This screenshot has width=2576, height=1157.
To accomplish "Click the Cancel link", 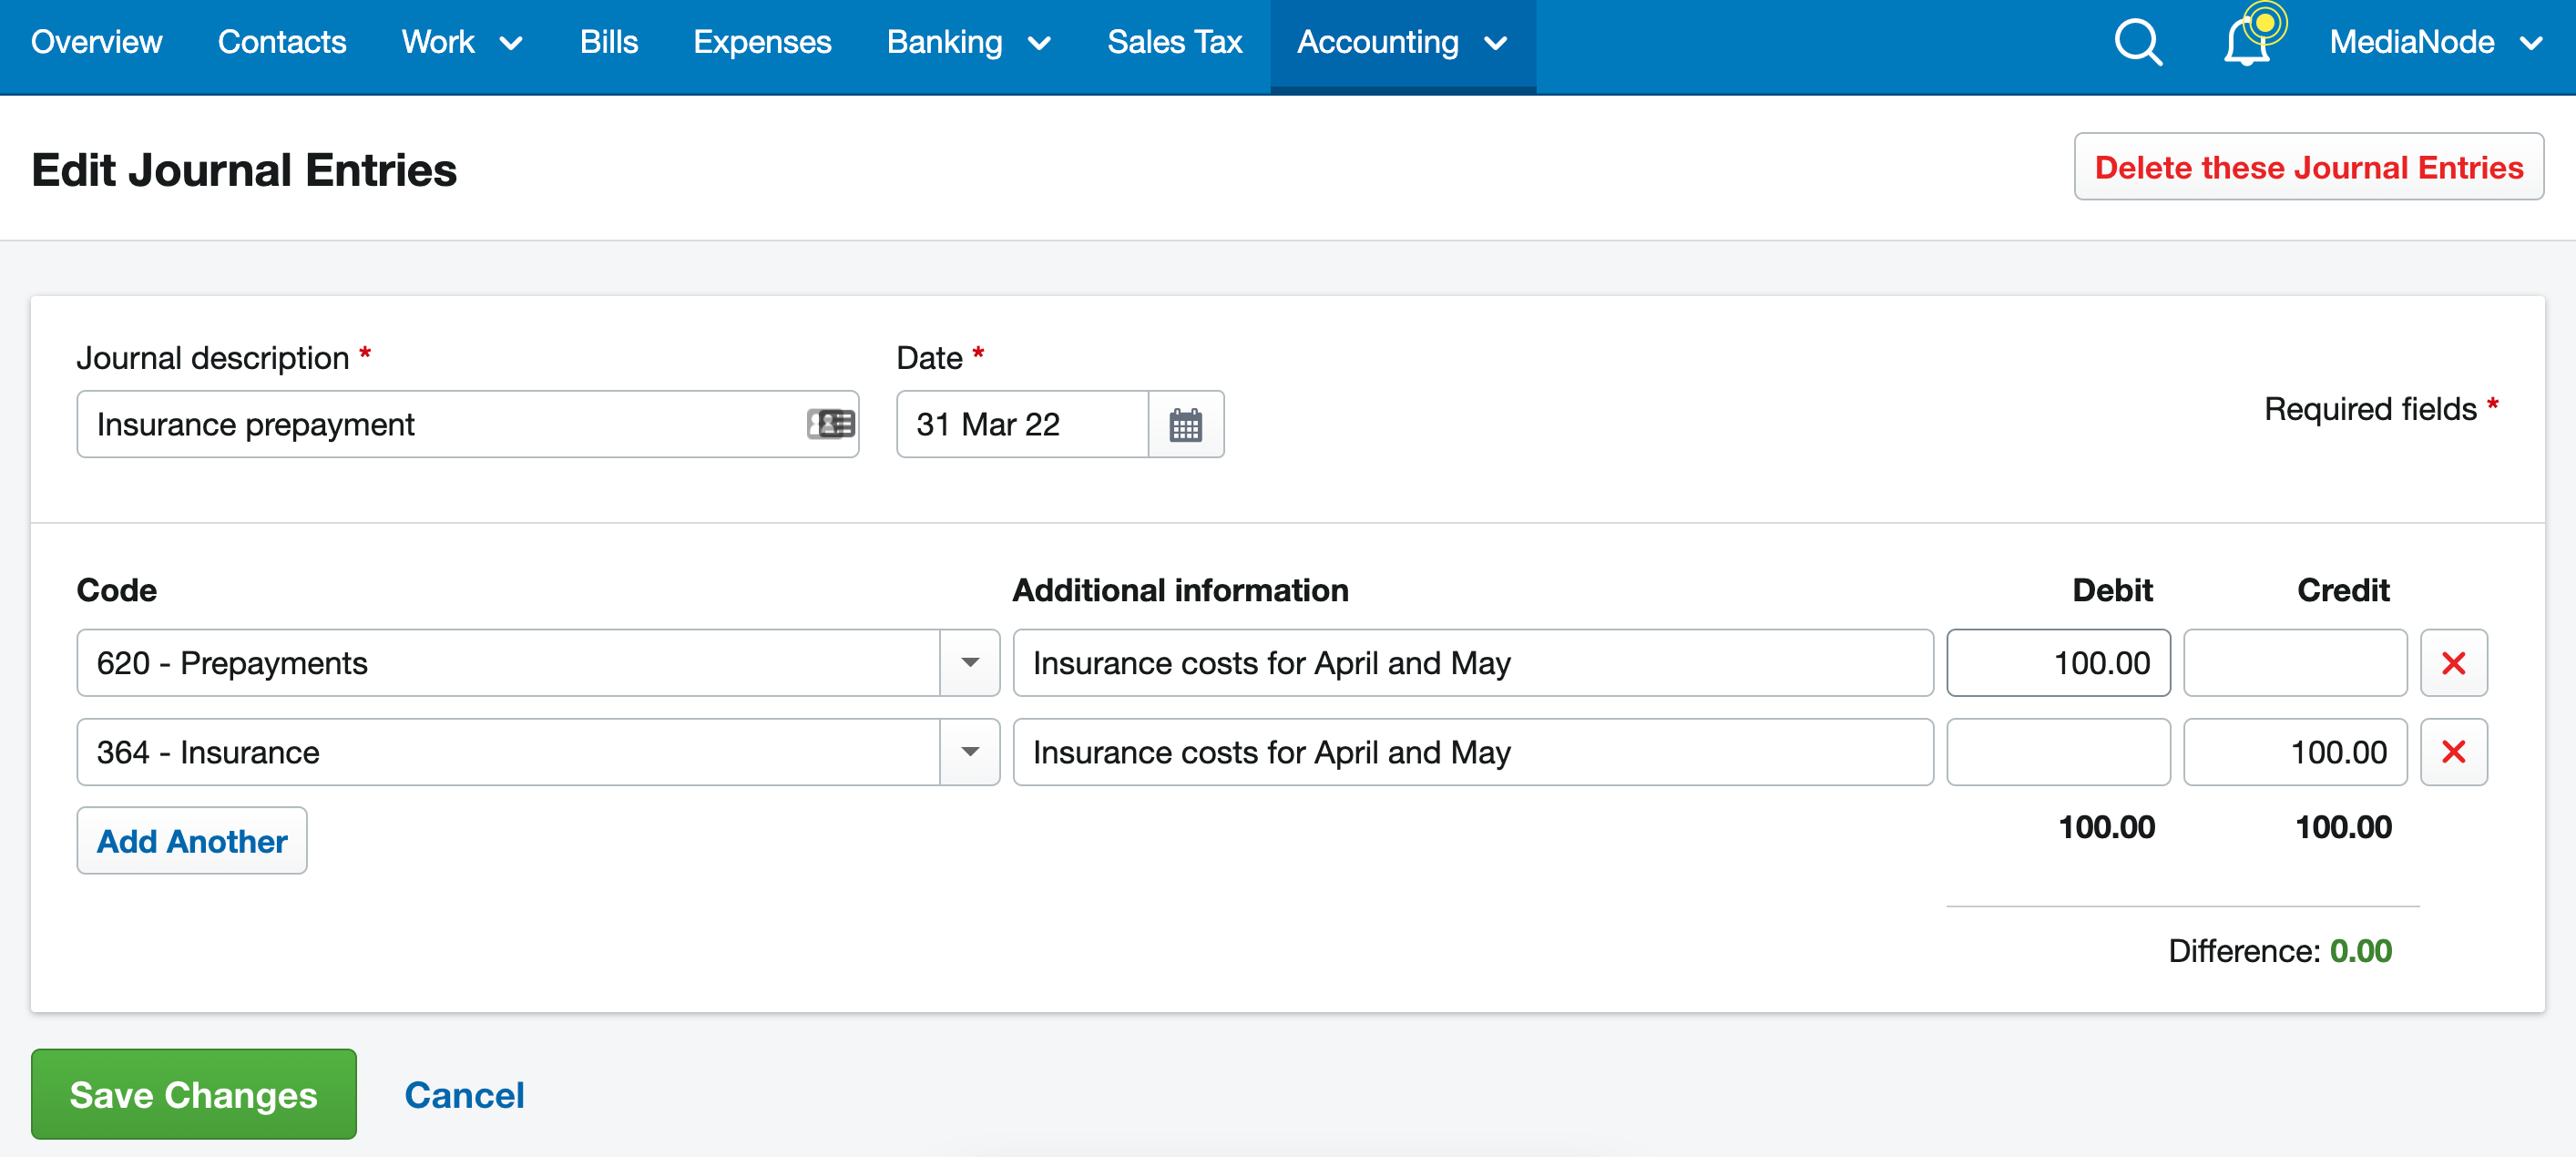I will [x=464, y=1095].
